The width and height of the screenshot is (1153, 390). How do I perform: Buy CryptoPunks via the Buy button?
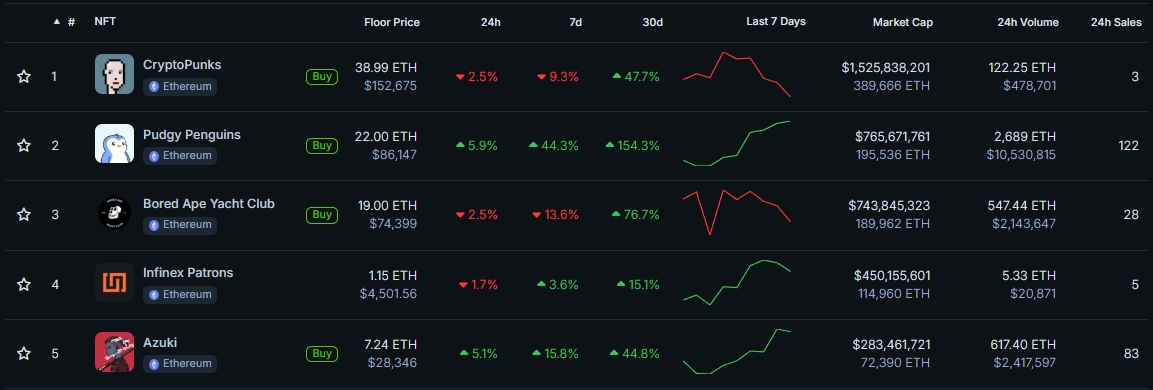point(322,76)
